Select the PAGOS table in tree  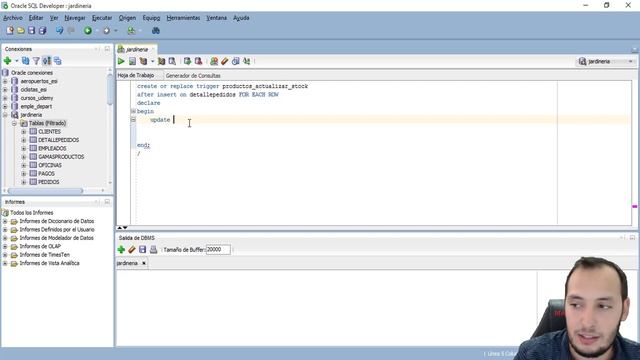coord(46,173)
